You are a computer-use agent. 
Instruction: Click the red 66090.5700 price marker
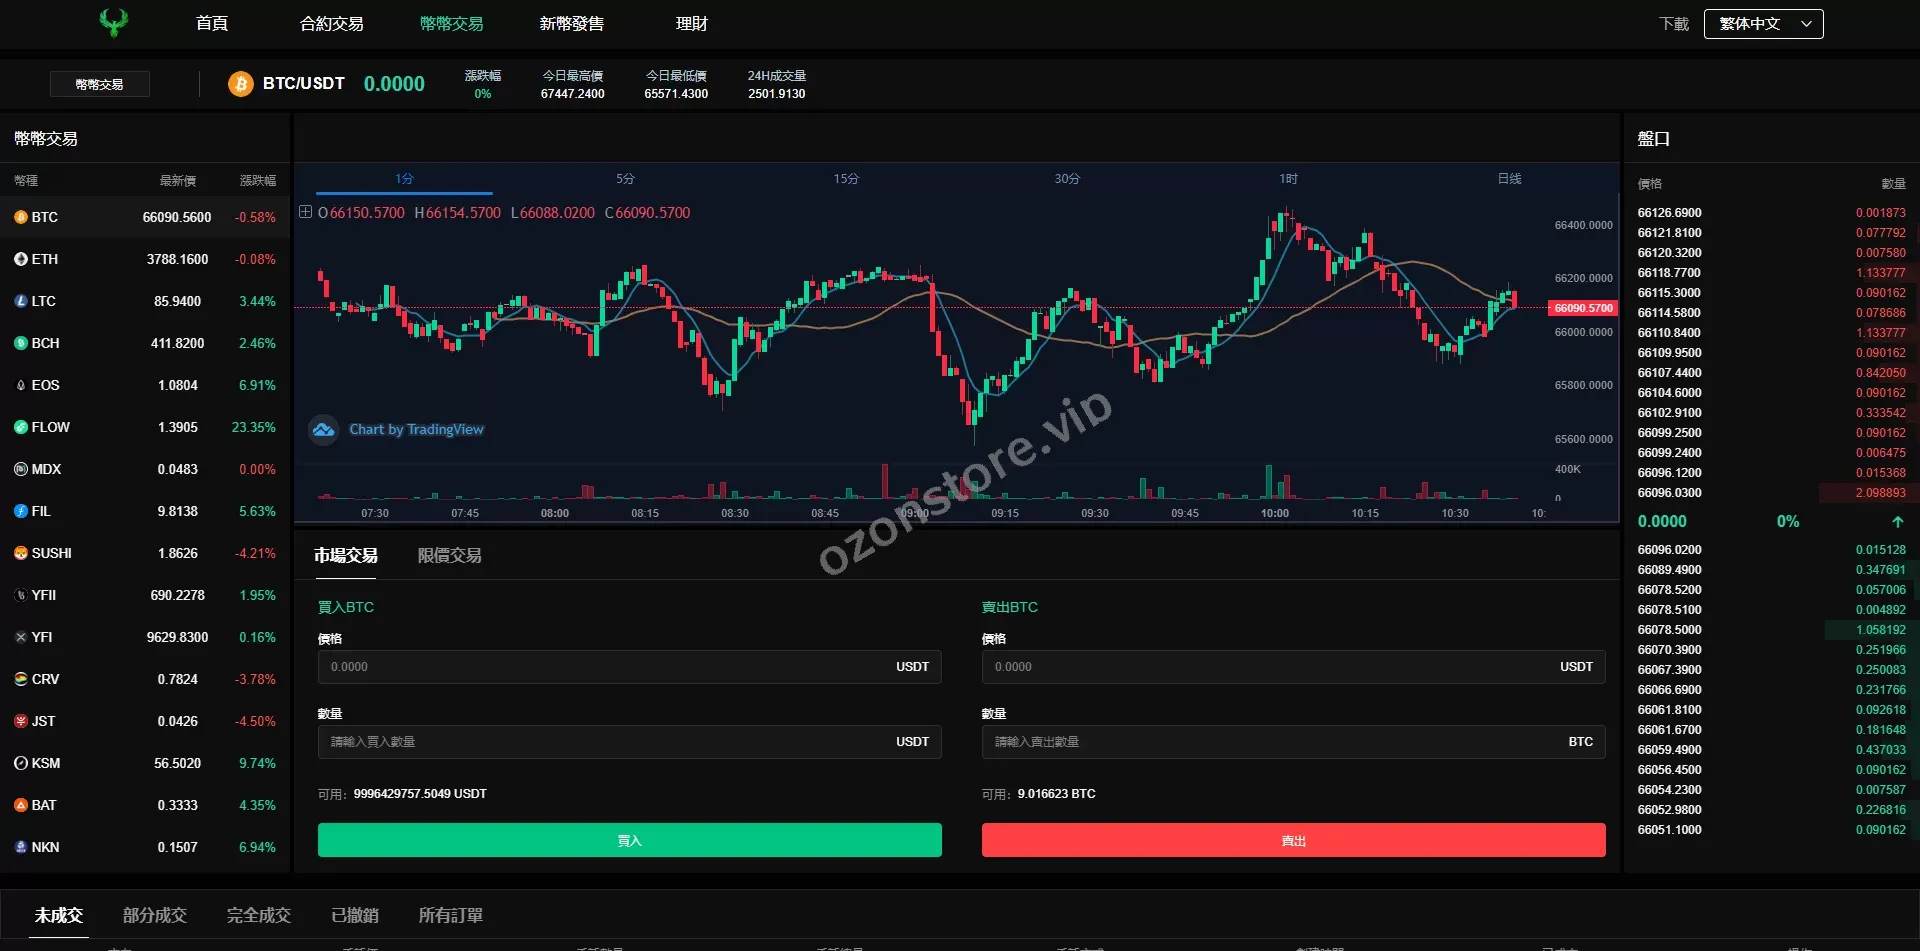[1582, 308]
